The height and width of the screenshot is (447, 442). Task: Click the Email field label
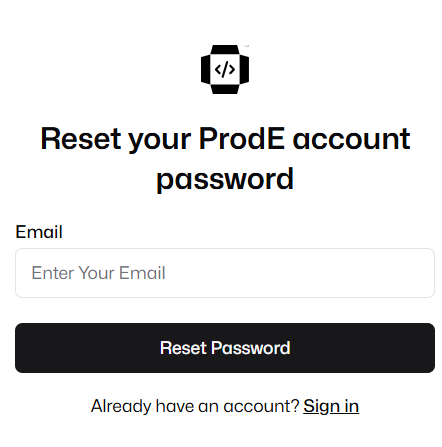tap(39, 232)
